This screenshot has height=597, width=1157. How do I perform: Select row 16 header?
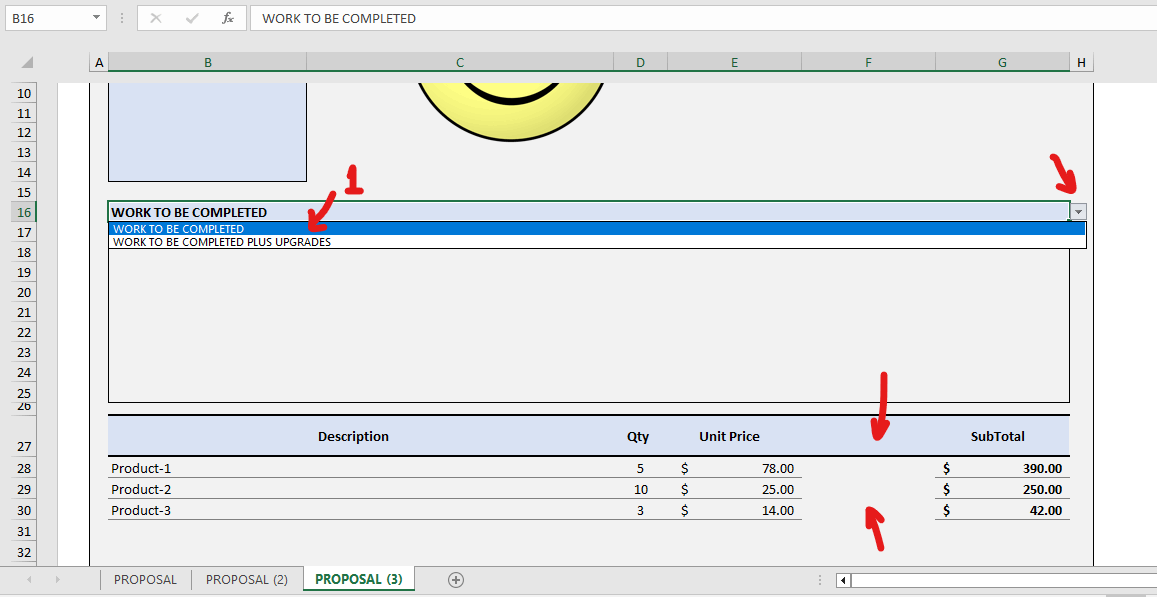tap(24, 212)
